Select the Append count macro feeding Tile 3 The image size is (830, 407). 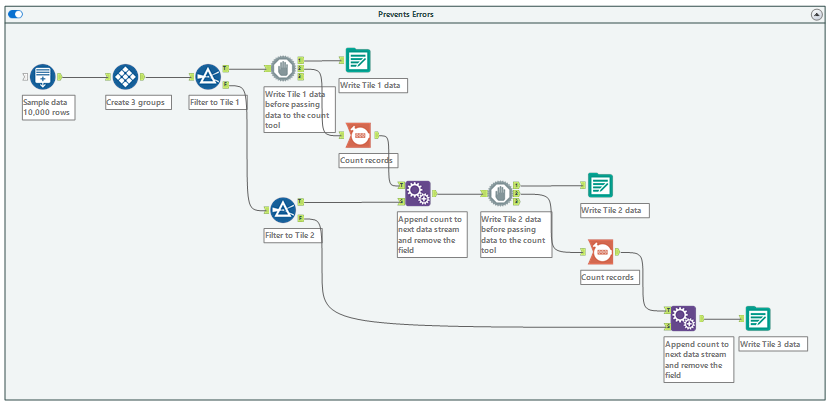point(683,319)
